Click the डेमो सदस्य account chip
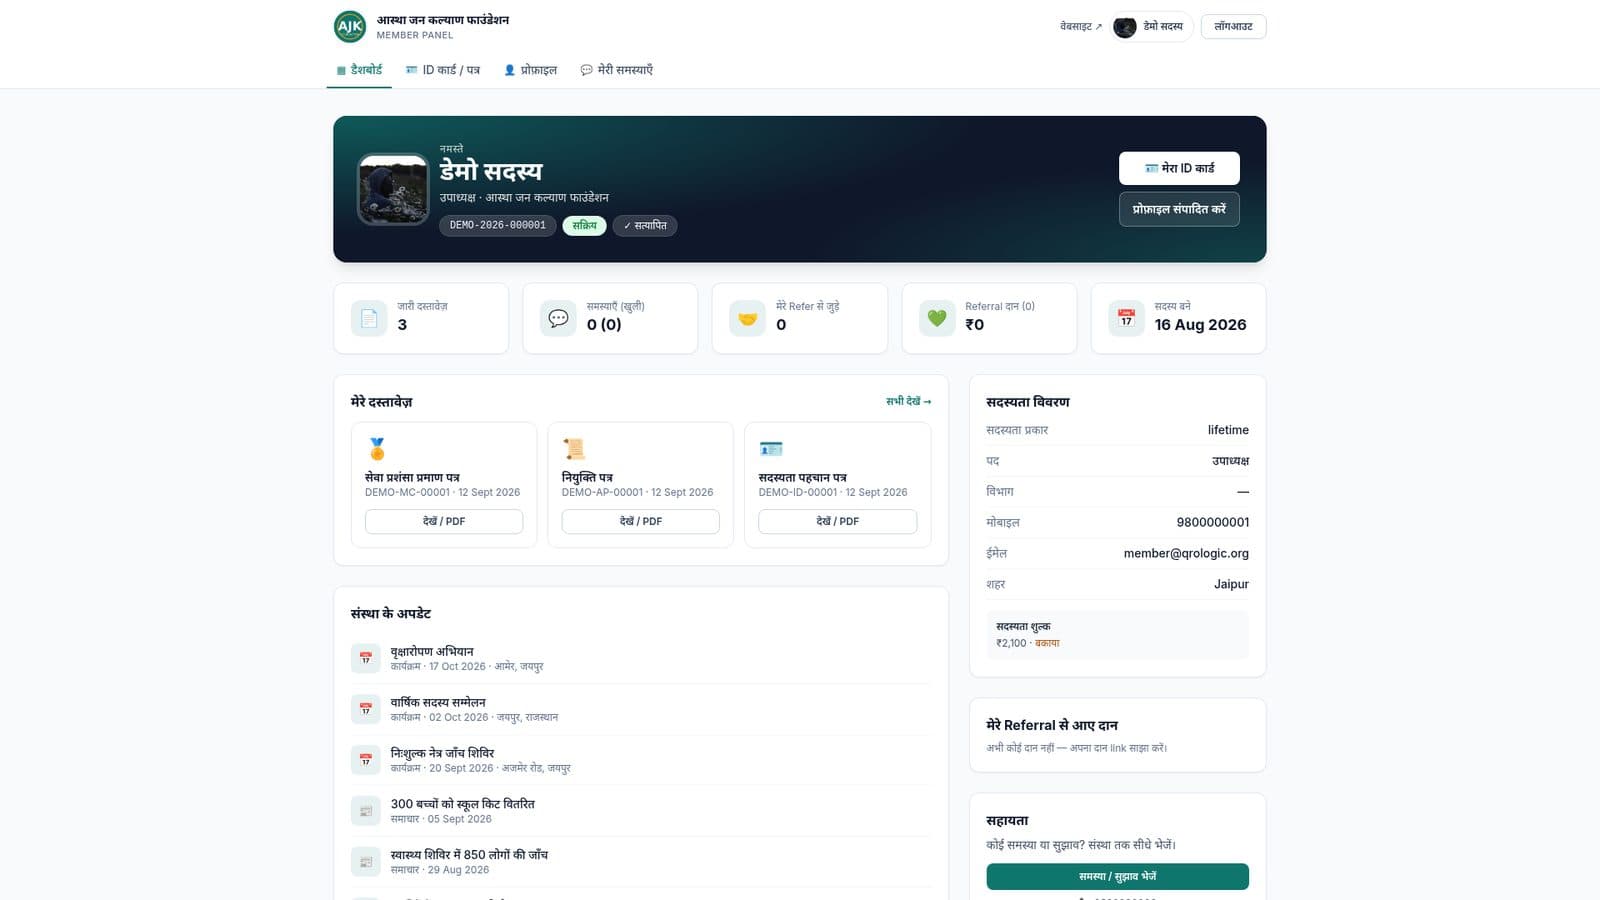1600x900 pixels. pyautogui.click(x=1151, y=27)
